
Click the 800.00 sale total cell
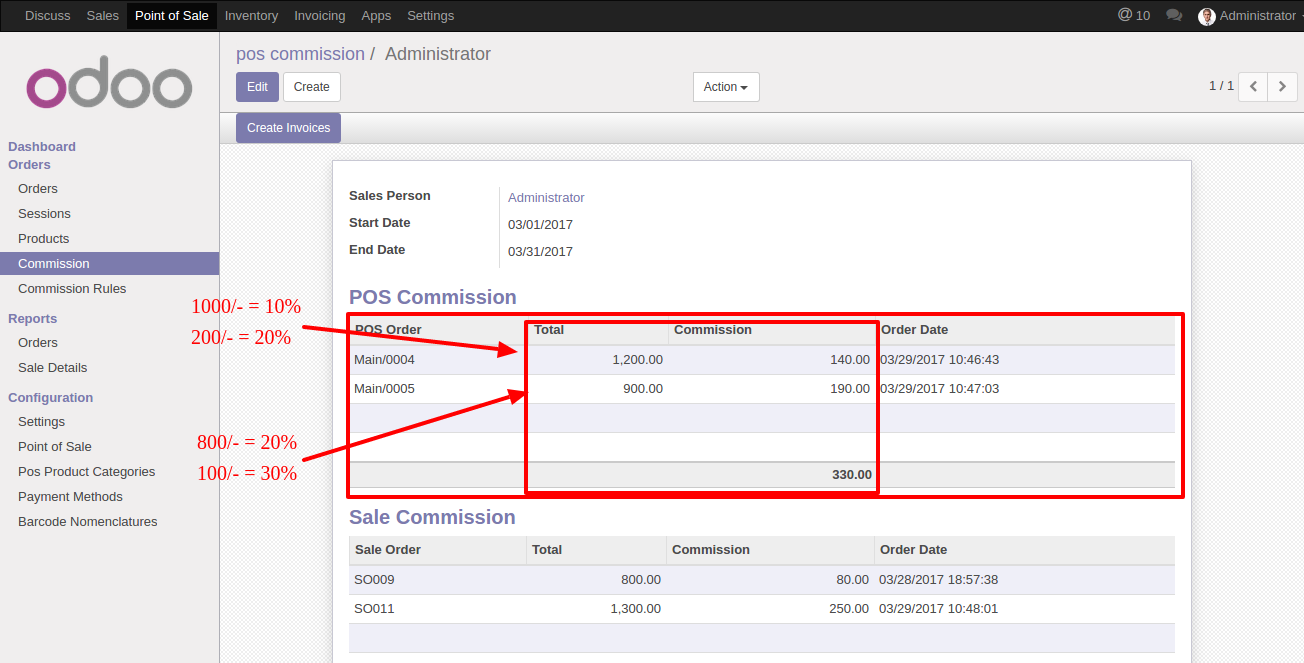point(641,580)
